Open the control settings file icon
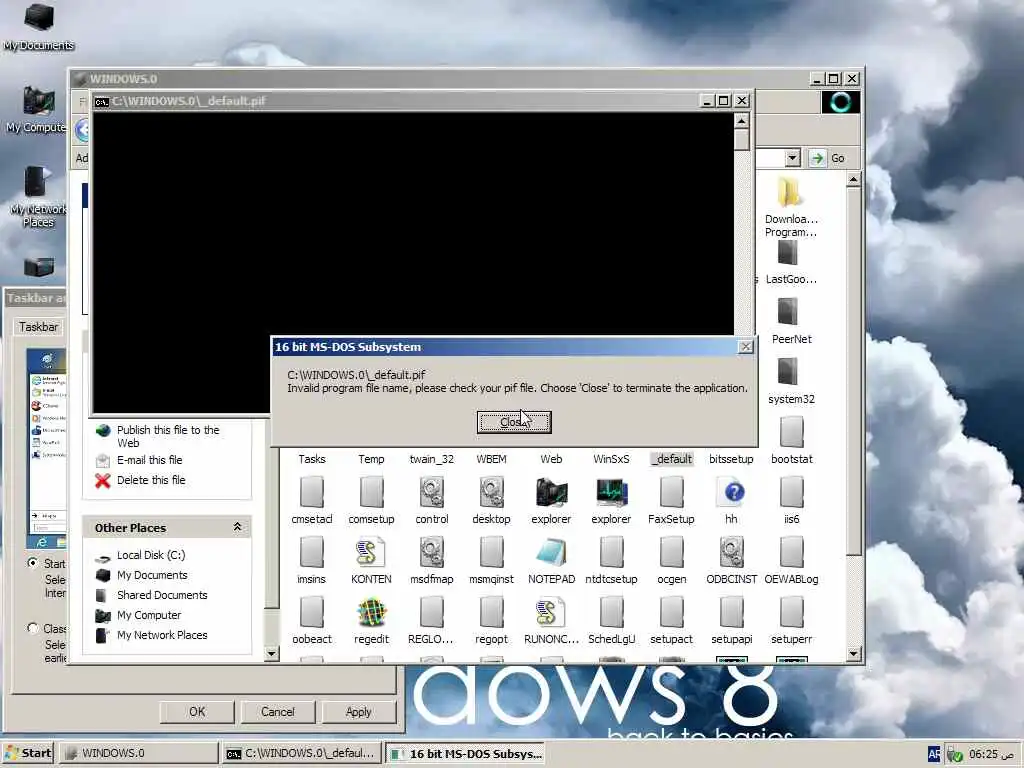 point(432,492)
